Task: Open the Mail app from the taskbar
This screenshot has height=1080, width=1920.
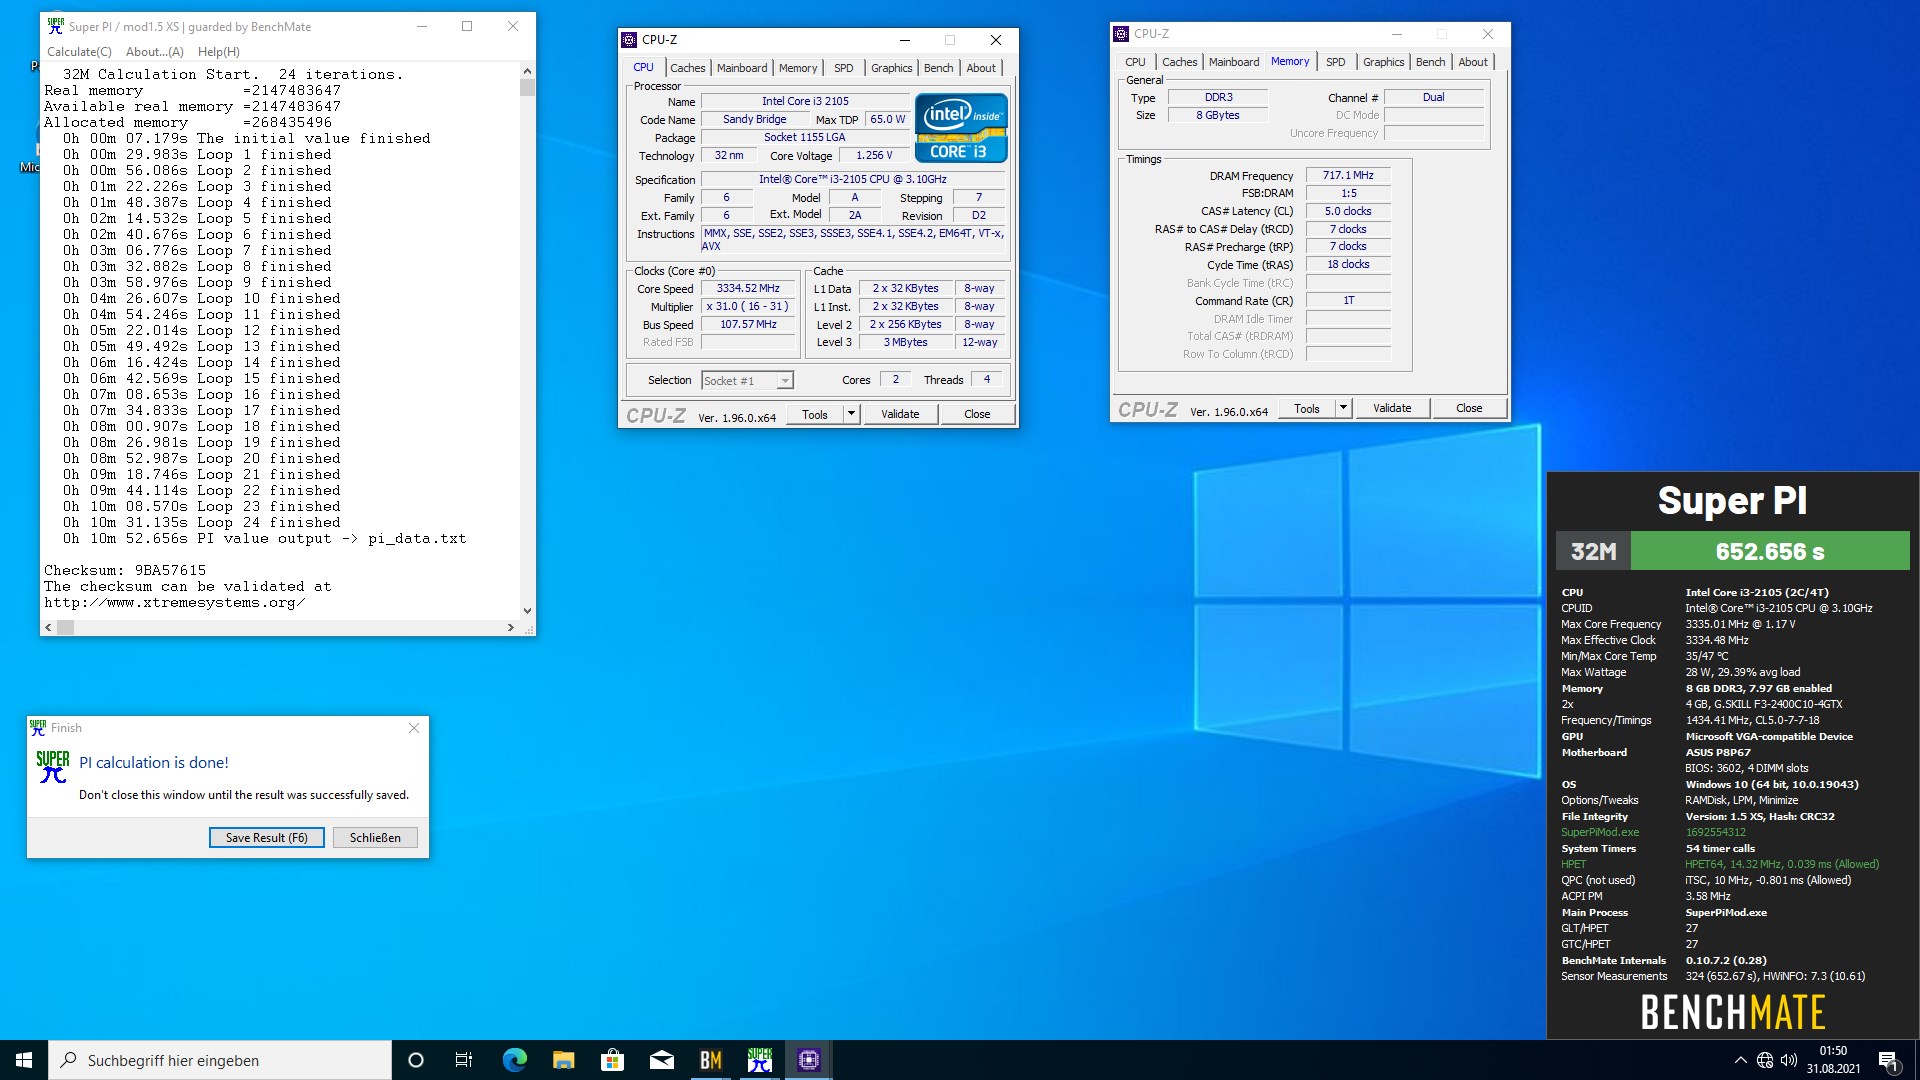Action: [661, 1060]
